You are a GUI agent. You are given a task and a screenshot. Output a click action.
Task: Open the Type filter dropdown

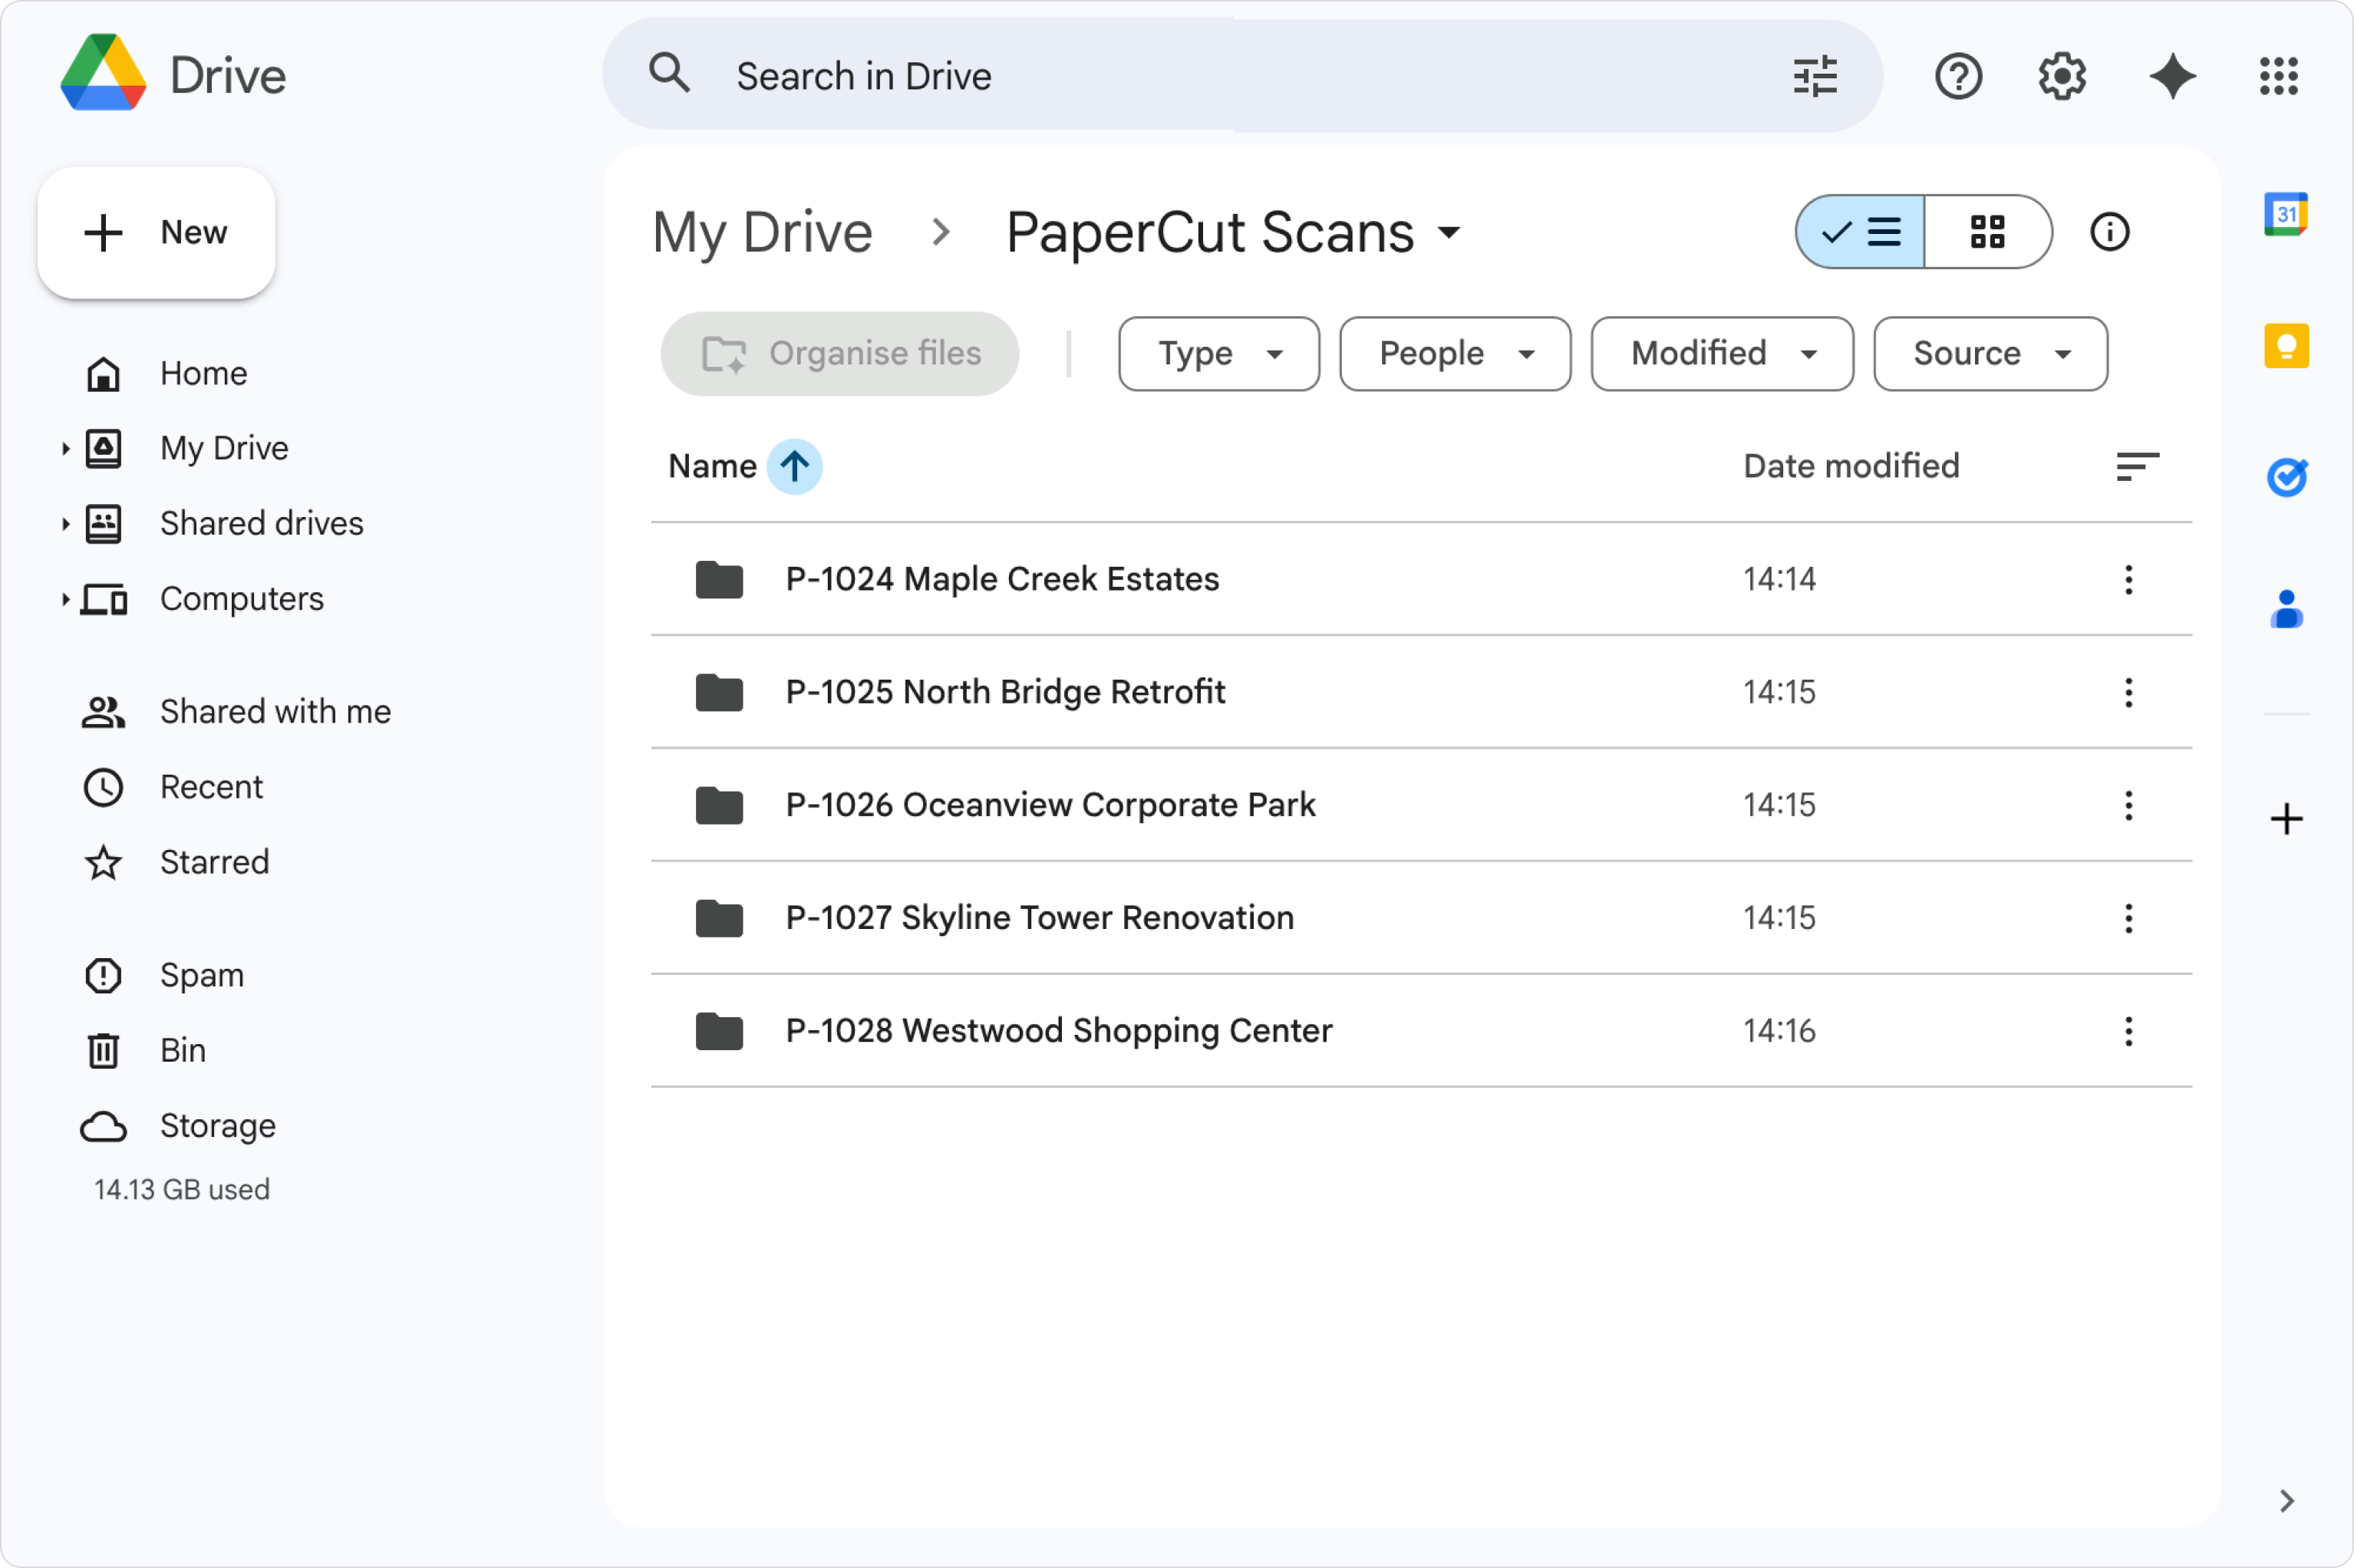click(x=1218, y=353)
